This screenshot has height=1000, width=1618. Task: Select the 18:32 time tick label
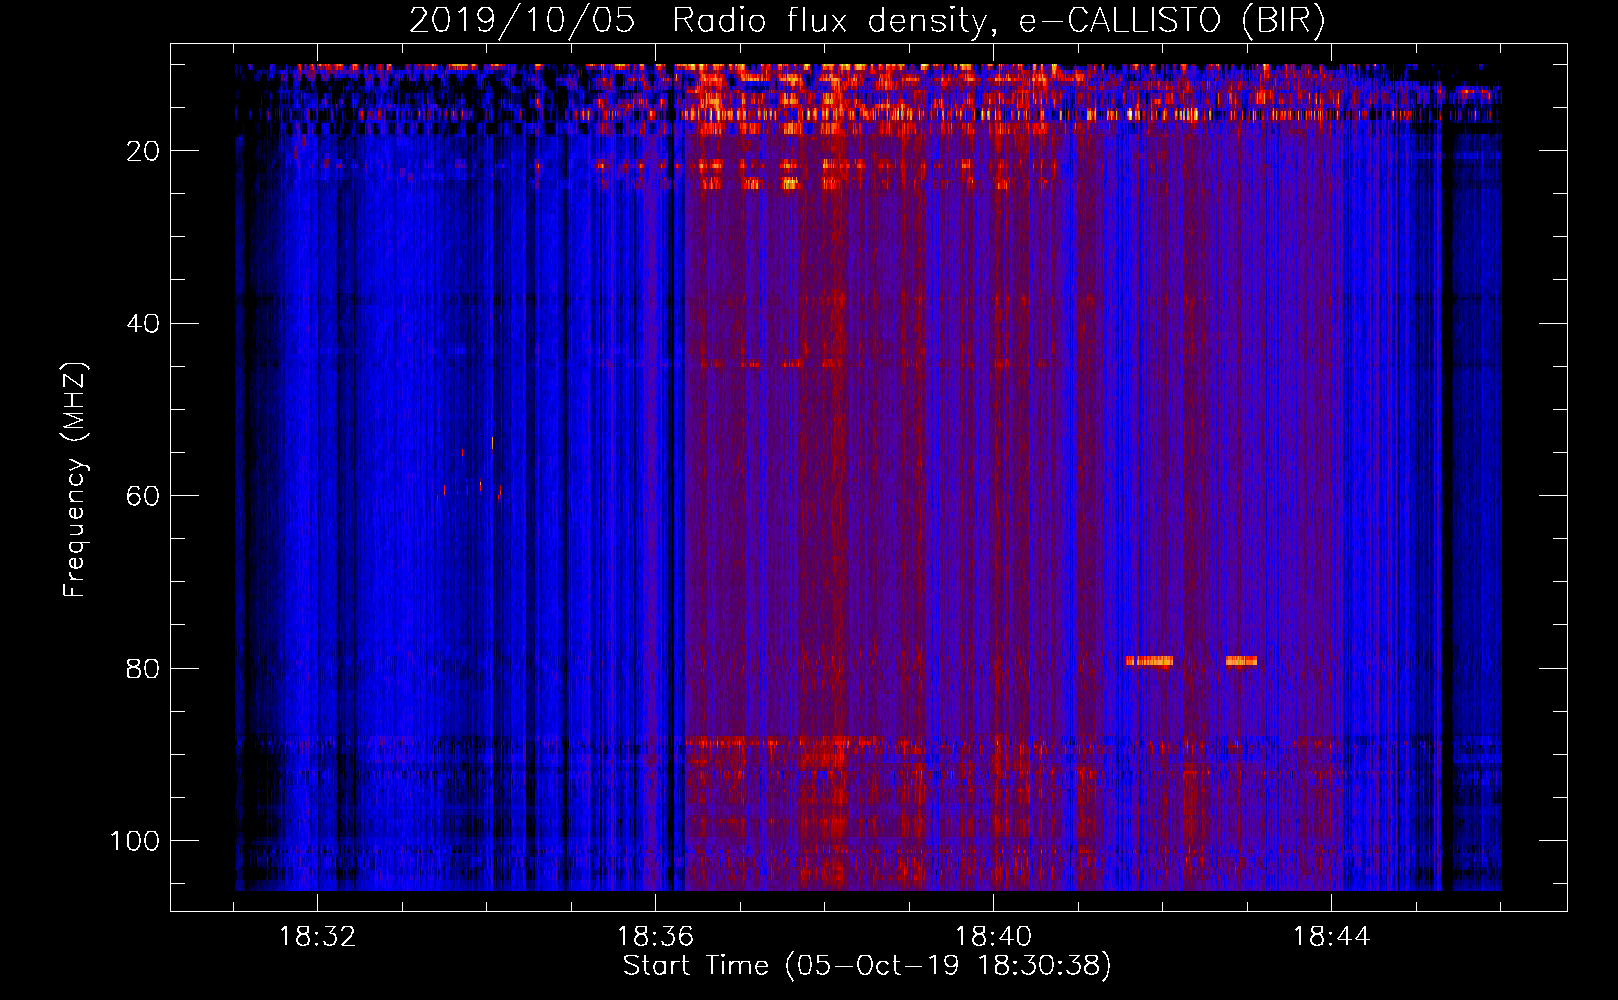pos(317,937)
